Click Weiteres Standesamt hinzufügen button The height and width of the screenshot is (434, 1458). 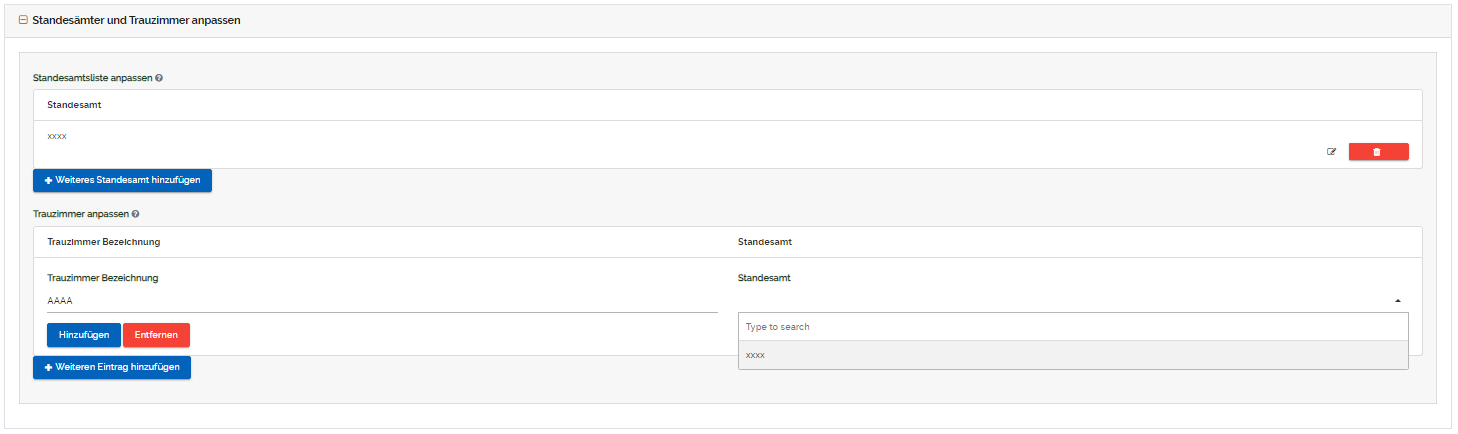(122, 180)
